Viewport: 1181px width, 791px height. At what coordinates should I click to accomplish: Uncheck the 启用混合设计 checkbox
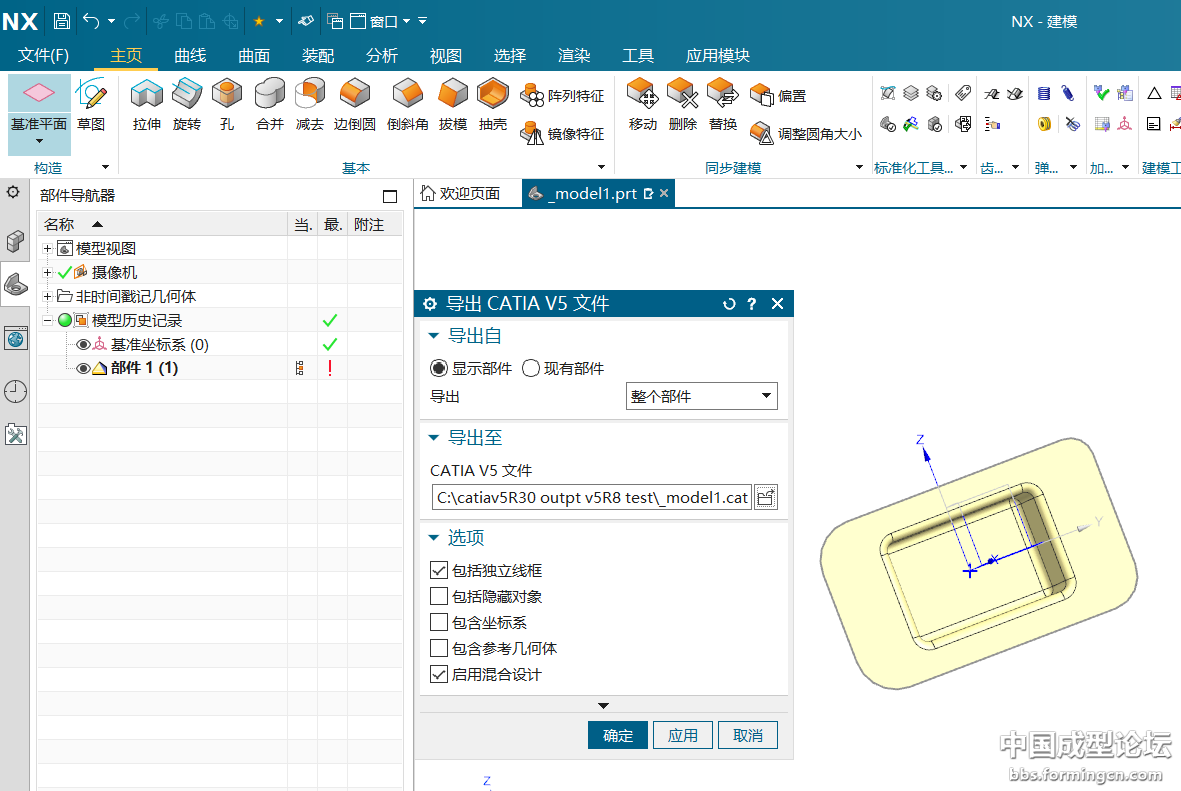(x=438, y=675)
